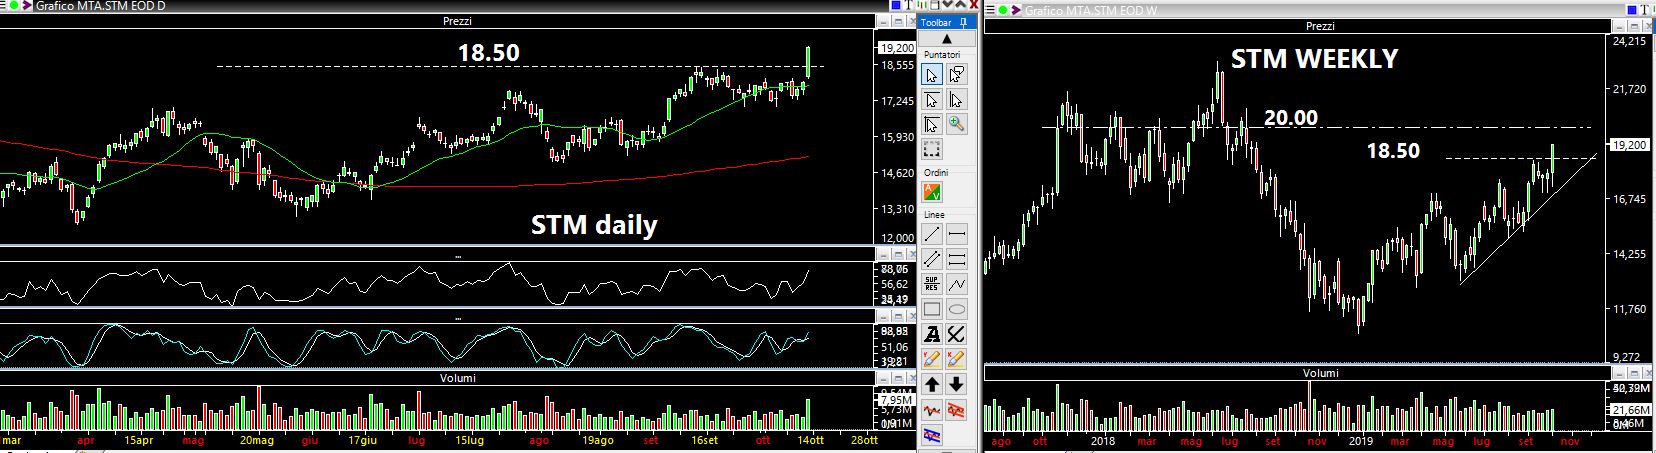This screenshot has width=1656, height=453.
Task: Select the left pencil tool in toolbar
Action: point(932,359)
